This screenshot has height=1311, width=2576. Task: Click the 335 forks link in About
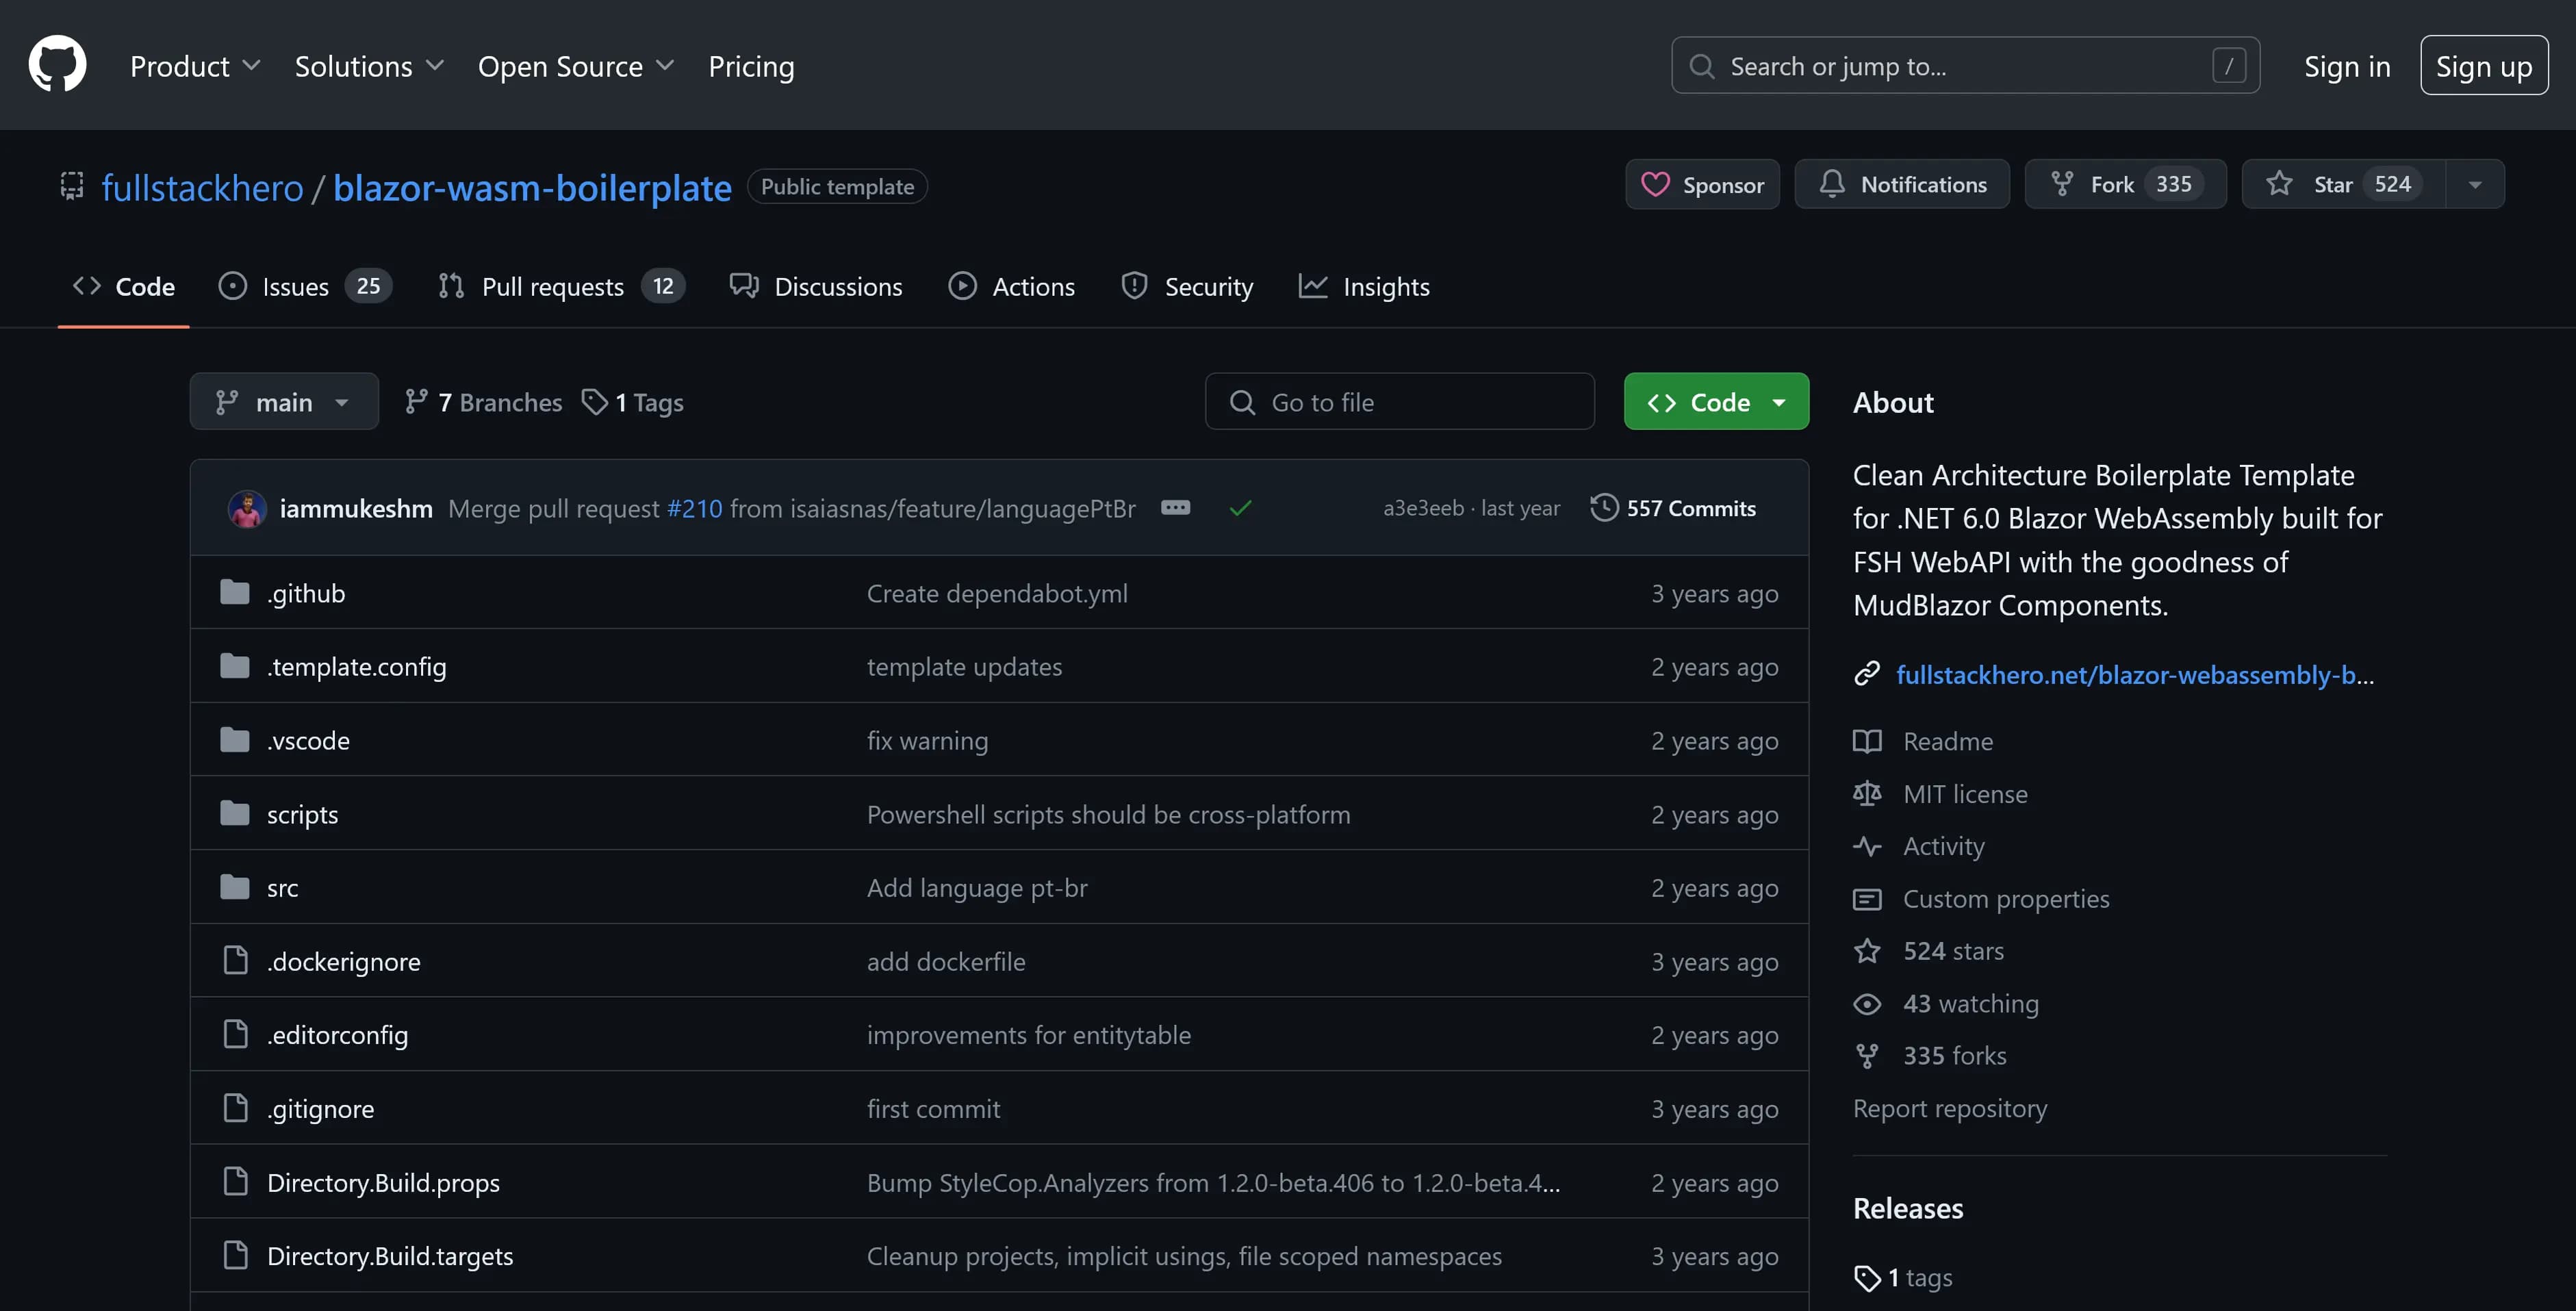(1929, 1056)
